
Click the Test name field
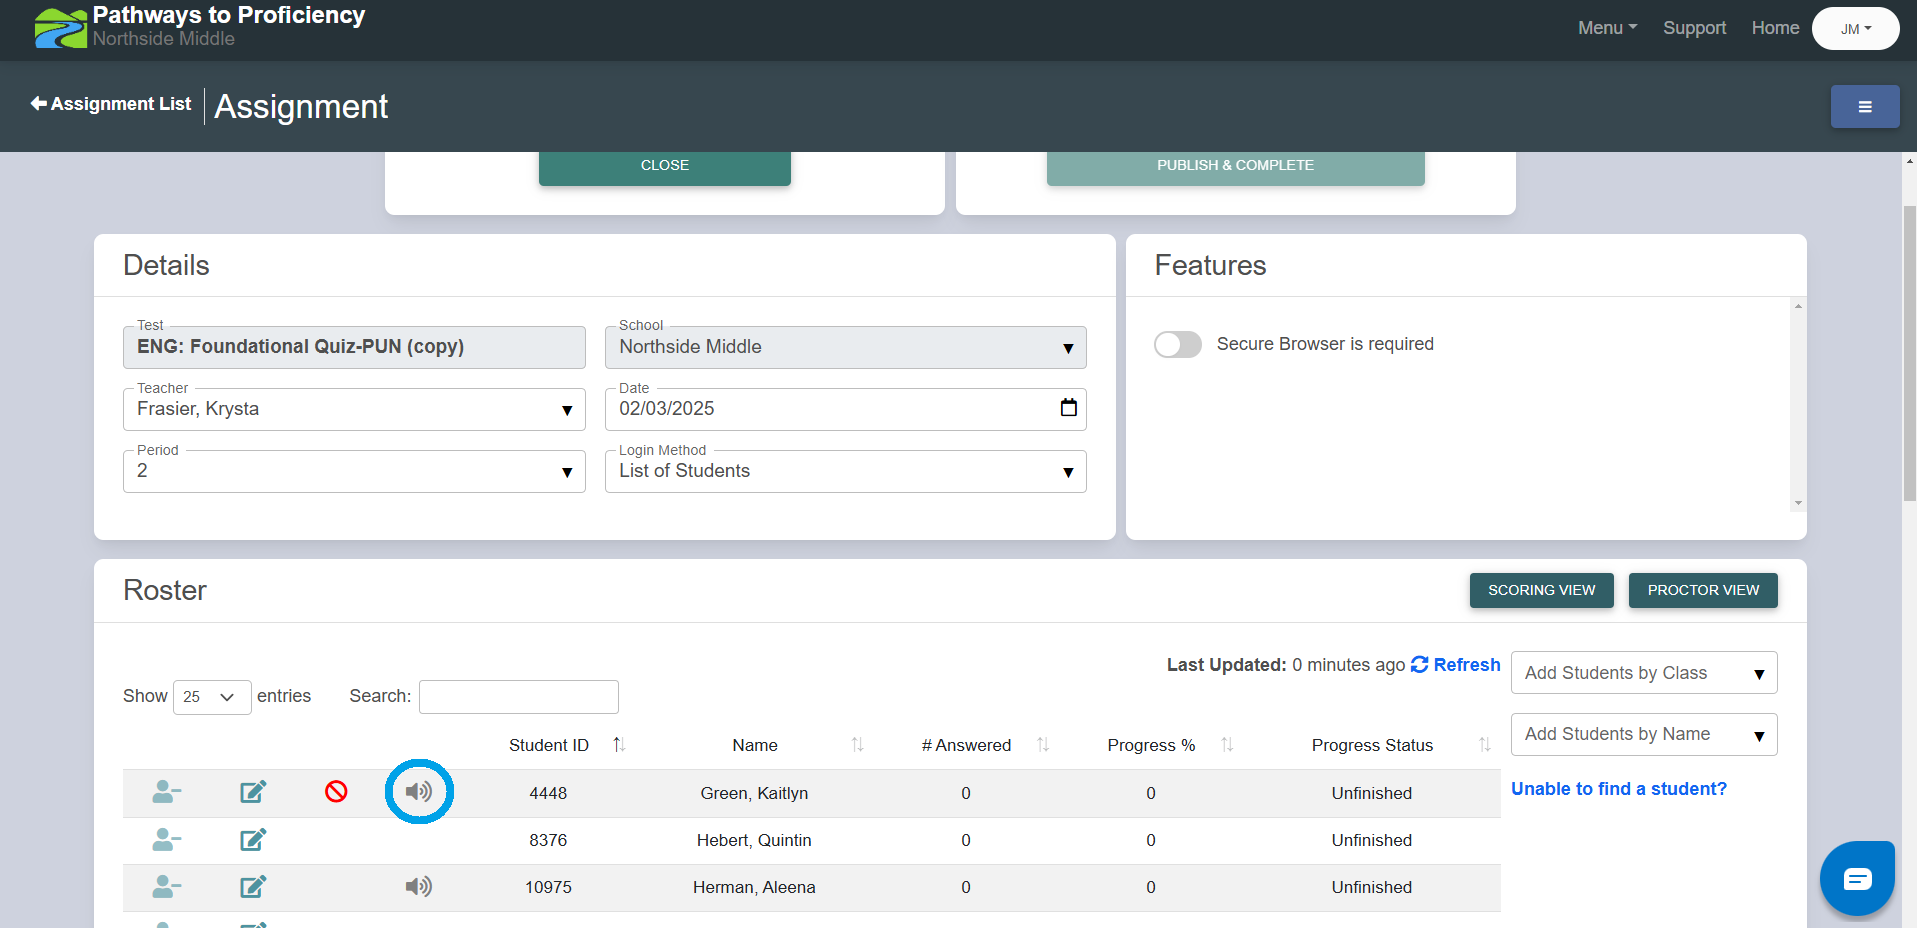354,347
